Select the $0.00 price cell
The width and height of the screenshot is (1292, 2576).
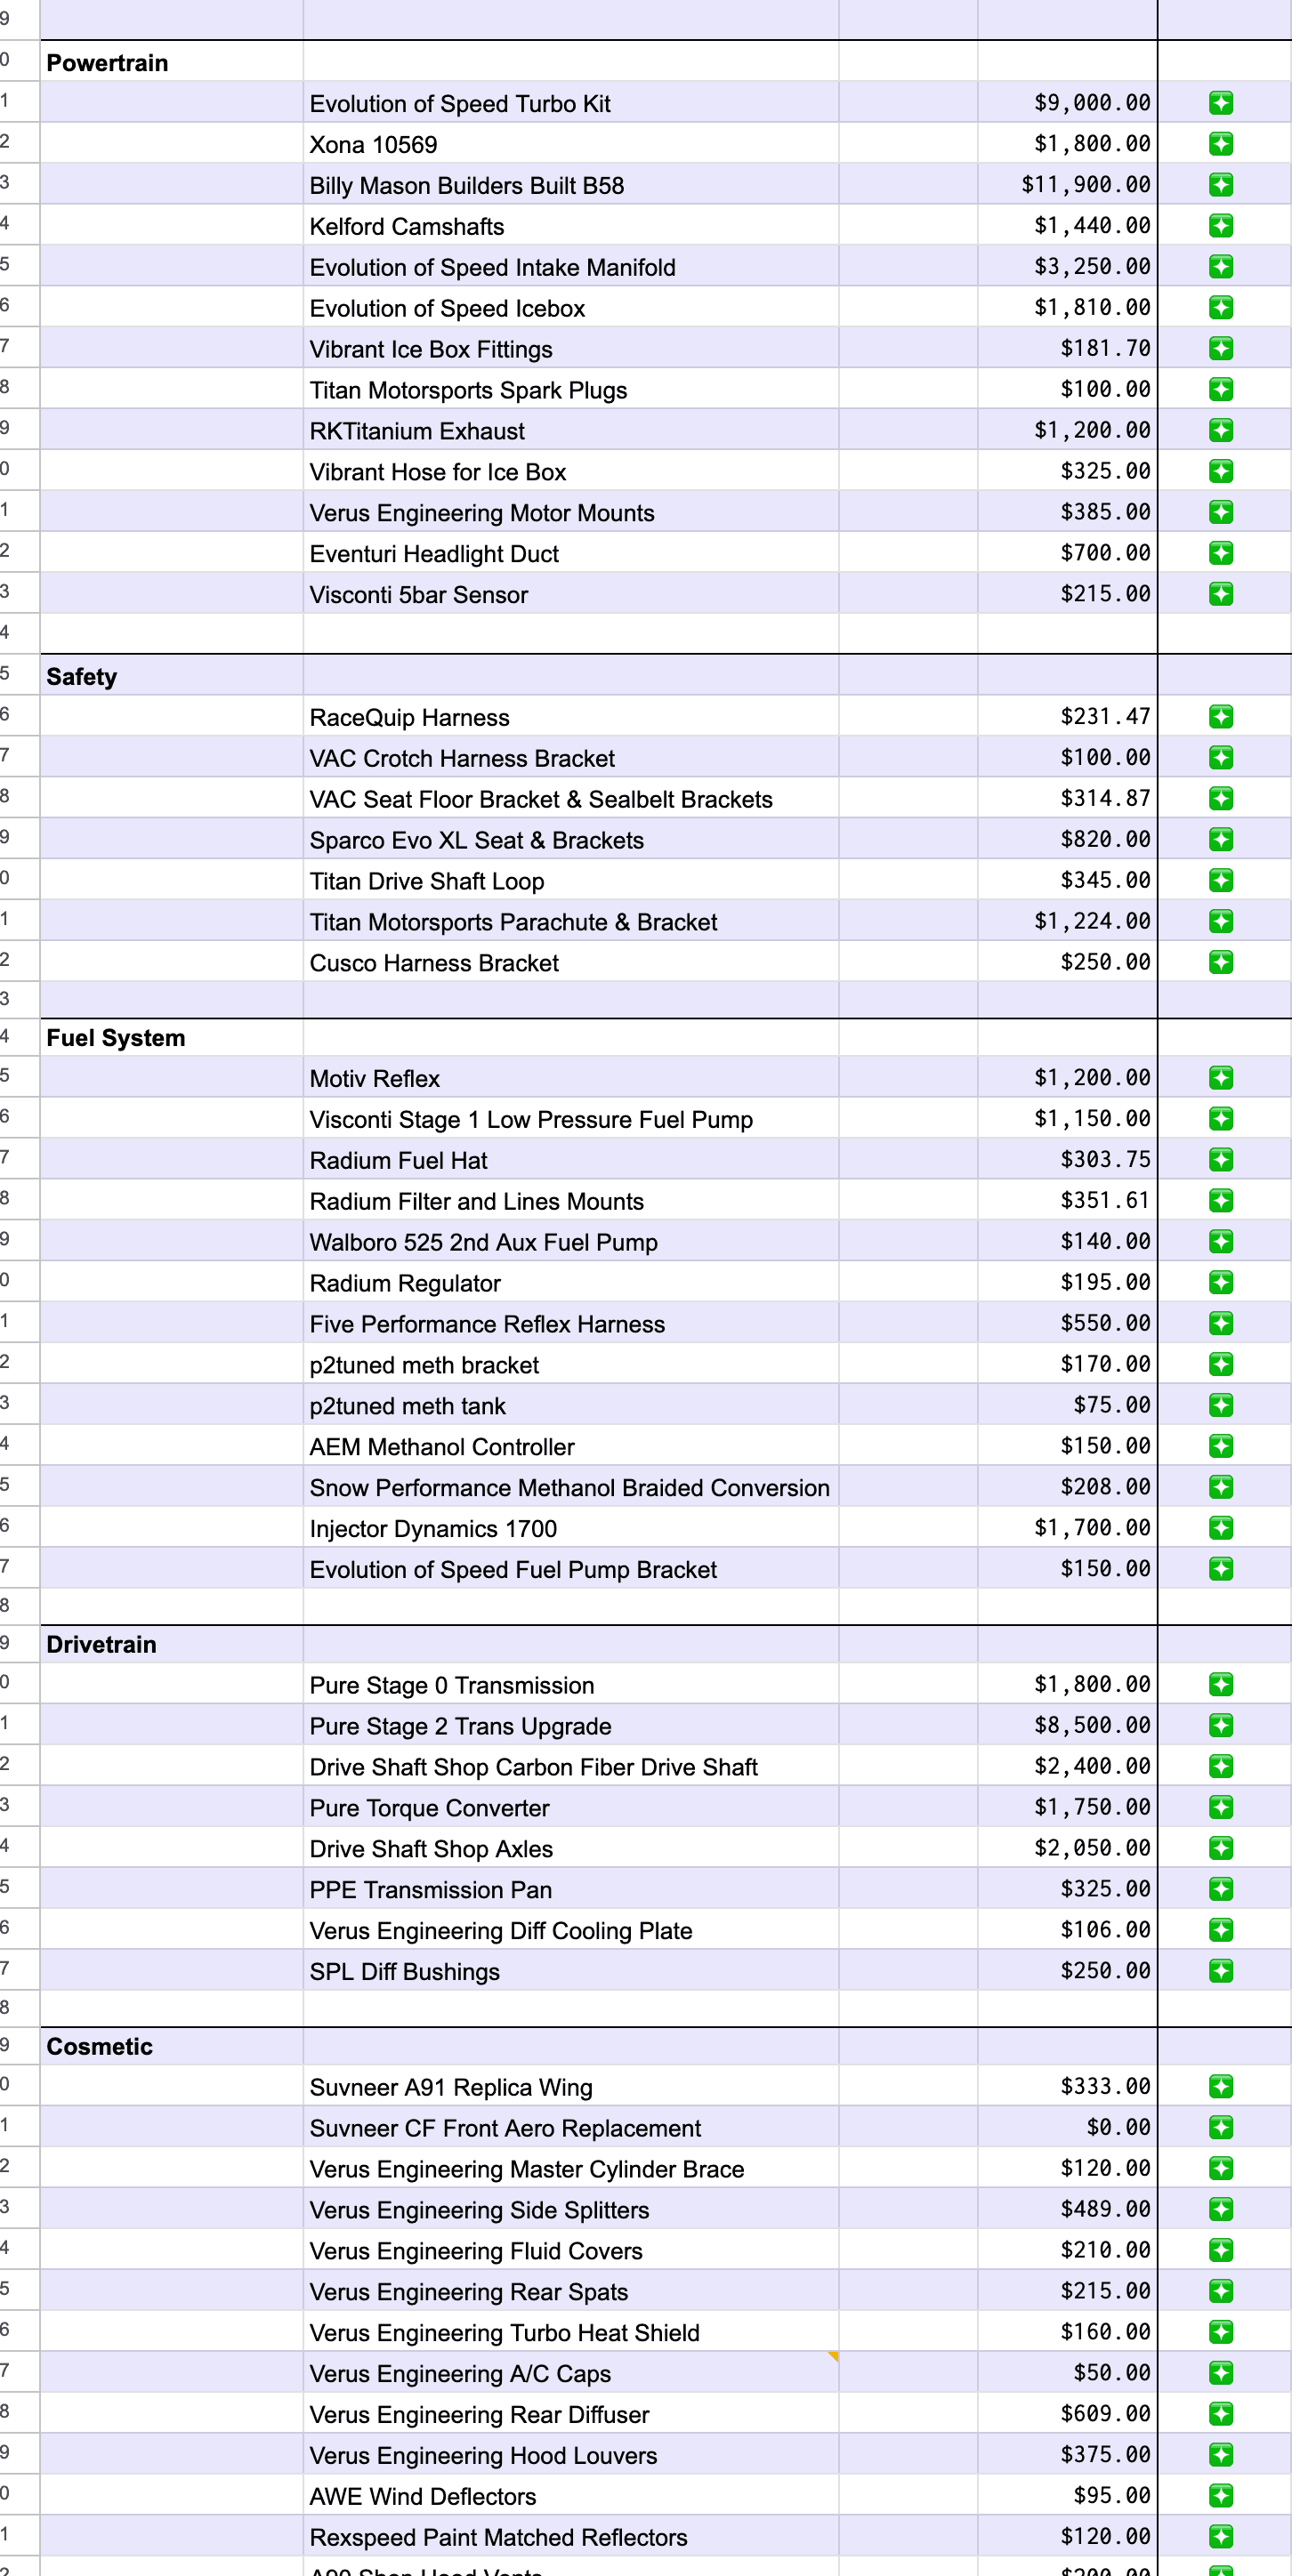(x=1067, y=2128)
